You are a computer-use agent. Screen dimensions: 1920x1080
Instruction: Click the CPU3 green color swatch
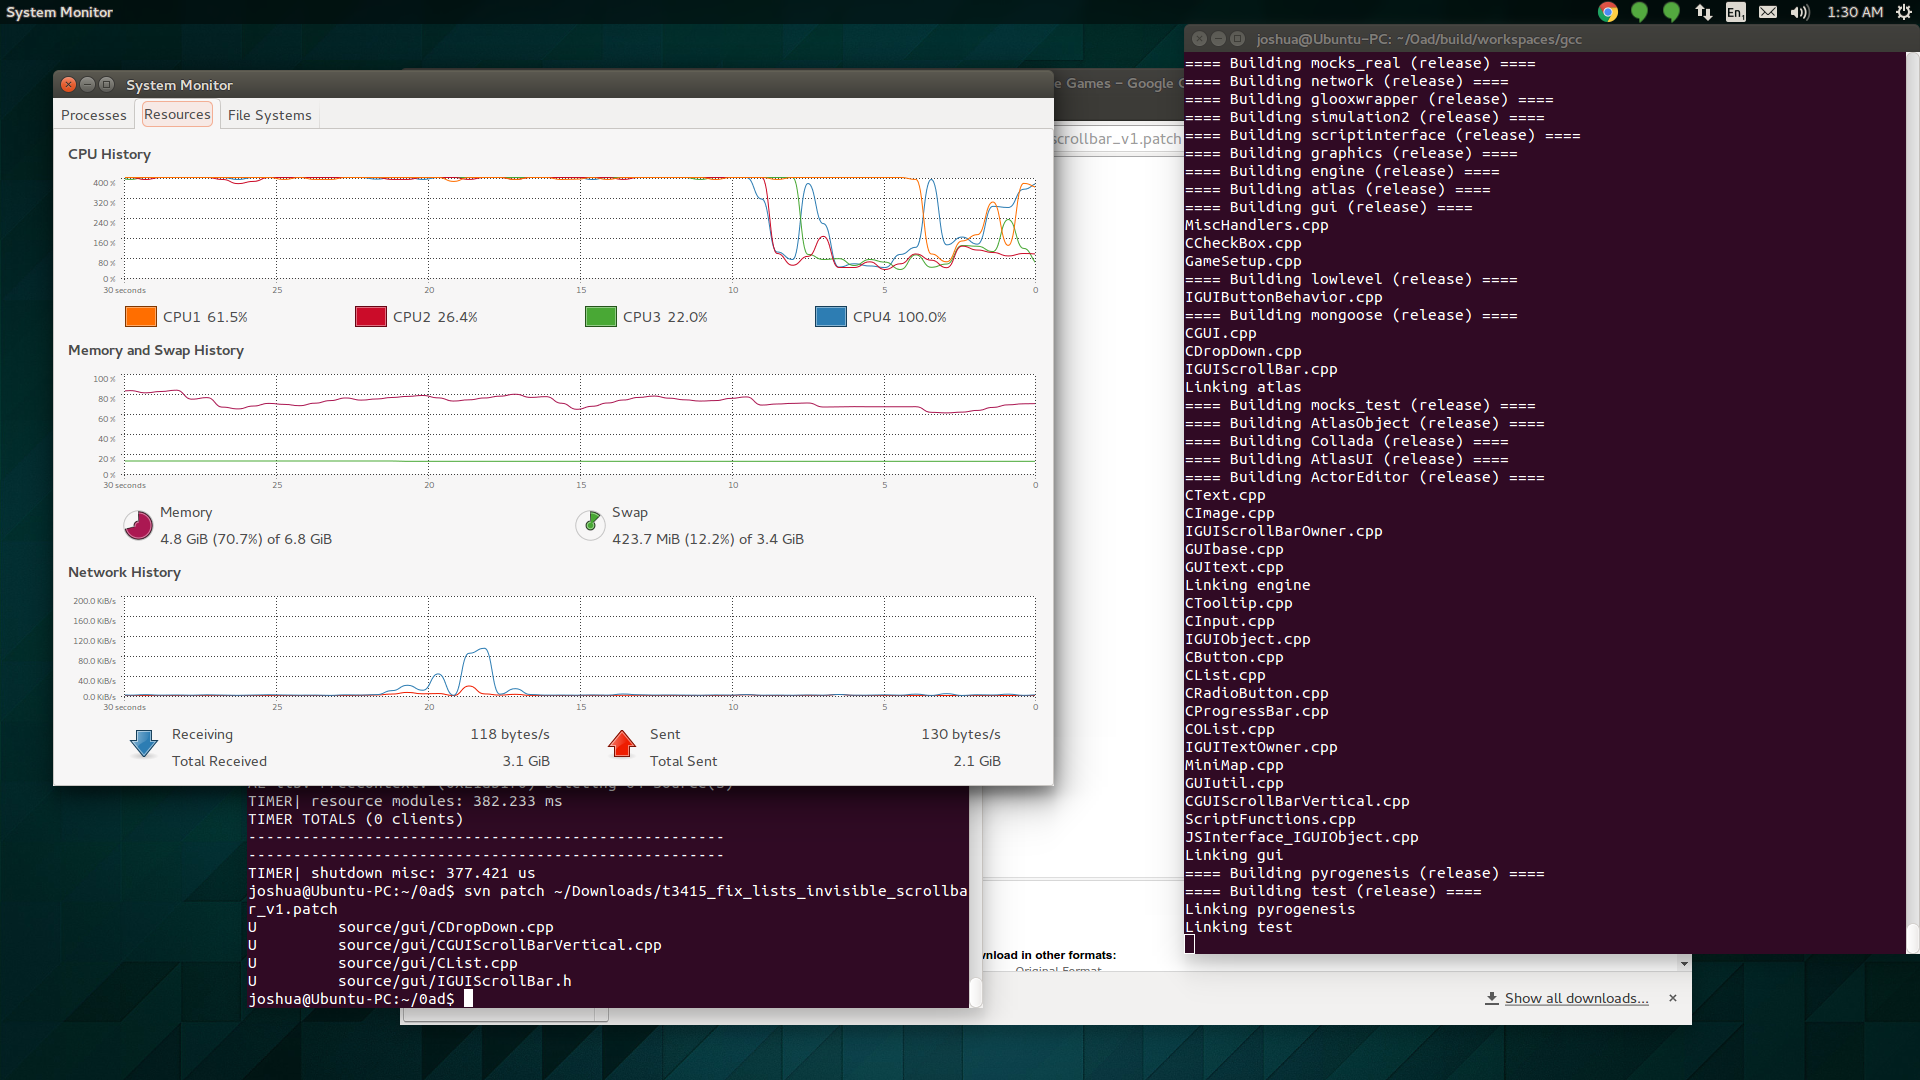pos(601,317)
